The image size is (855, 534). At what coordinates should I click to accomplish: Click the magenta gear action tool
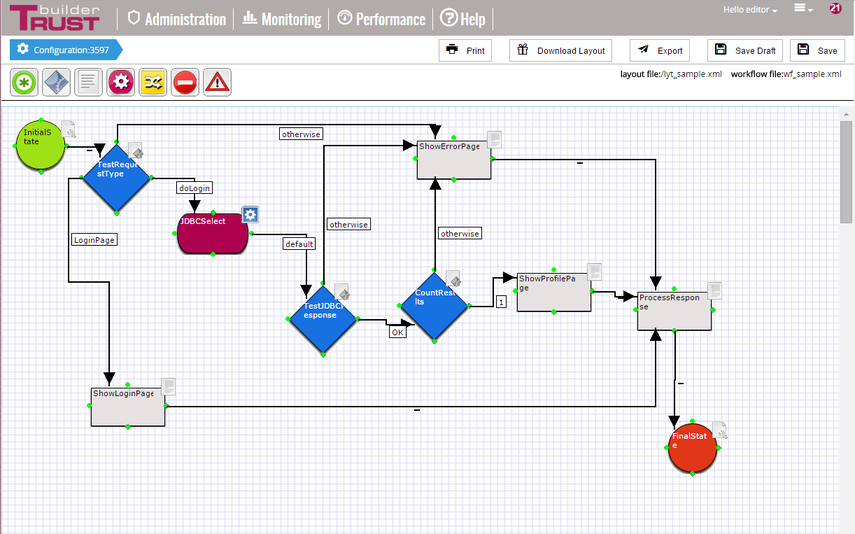(x=121, y=82)
